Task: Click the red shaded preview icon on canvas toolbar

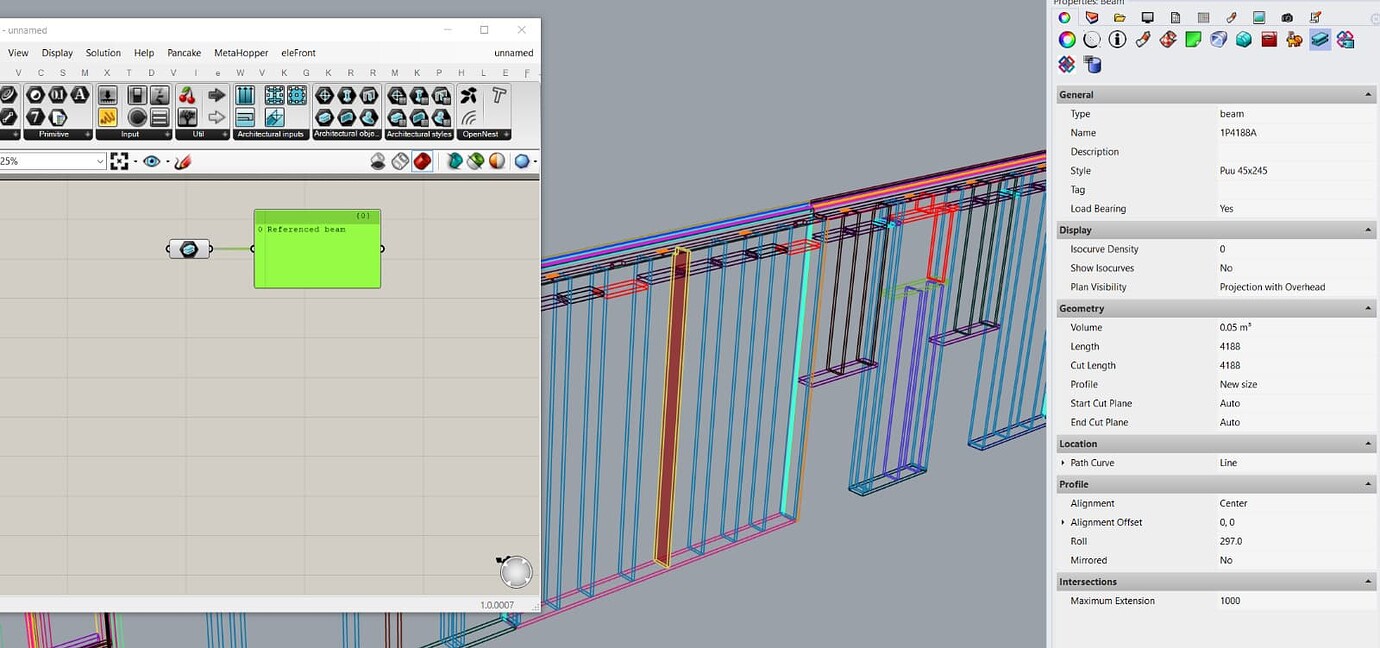Action: tap(422, 161)
